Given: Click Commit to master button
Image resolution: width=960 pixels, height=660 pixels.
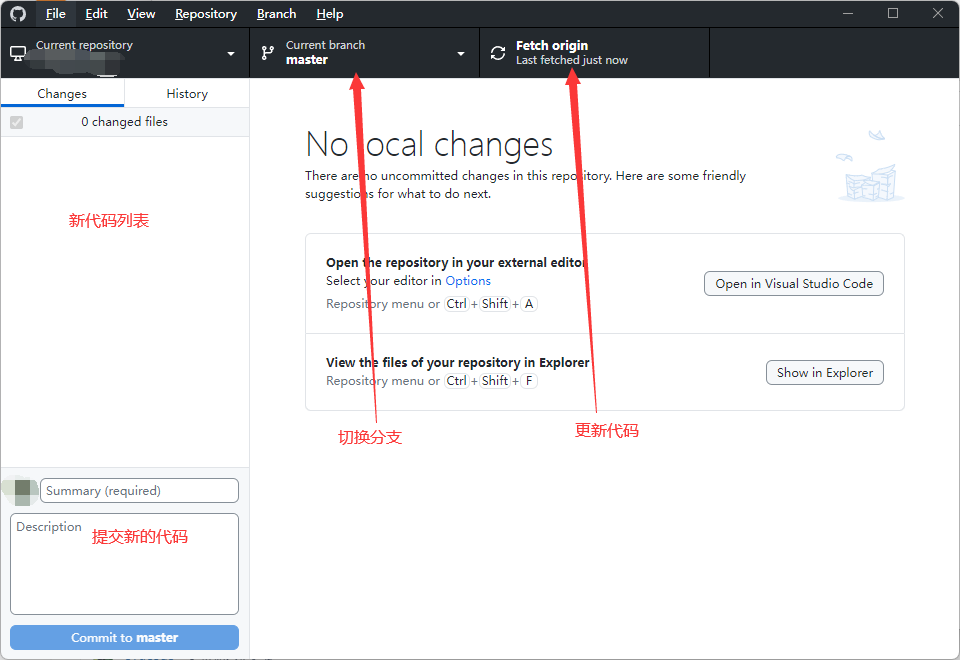Looking at the screenshot, I should tap(124, 637).
